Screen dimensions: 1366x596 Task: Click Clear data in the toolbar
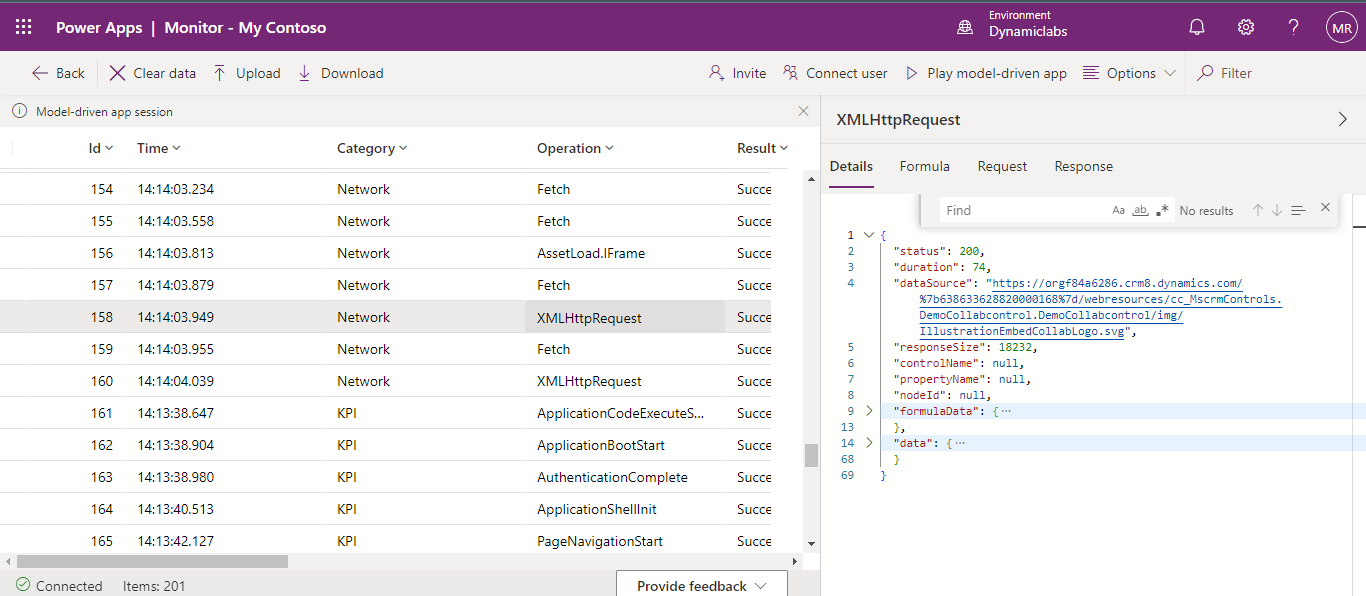tap(153, 73)
